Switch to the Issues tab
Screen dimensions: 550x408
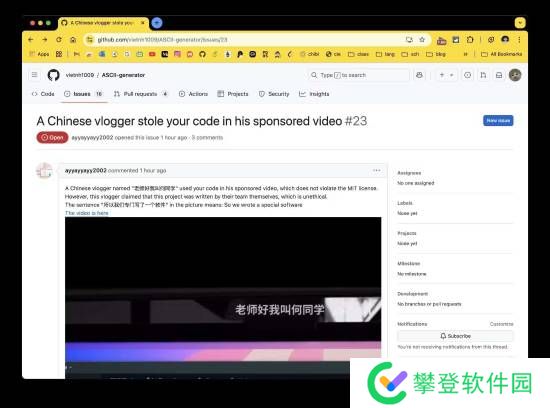[83, 94]
